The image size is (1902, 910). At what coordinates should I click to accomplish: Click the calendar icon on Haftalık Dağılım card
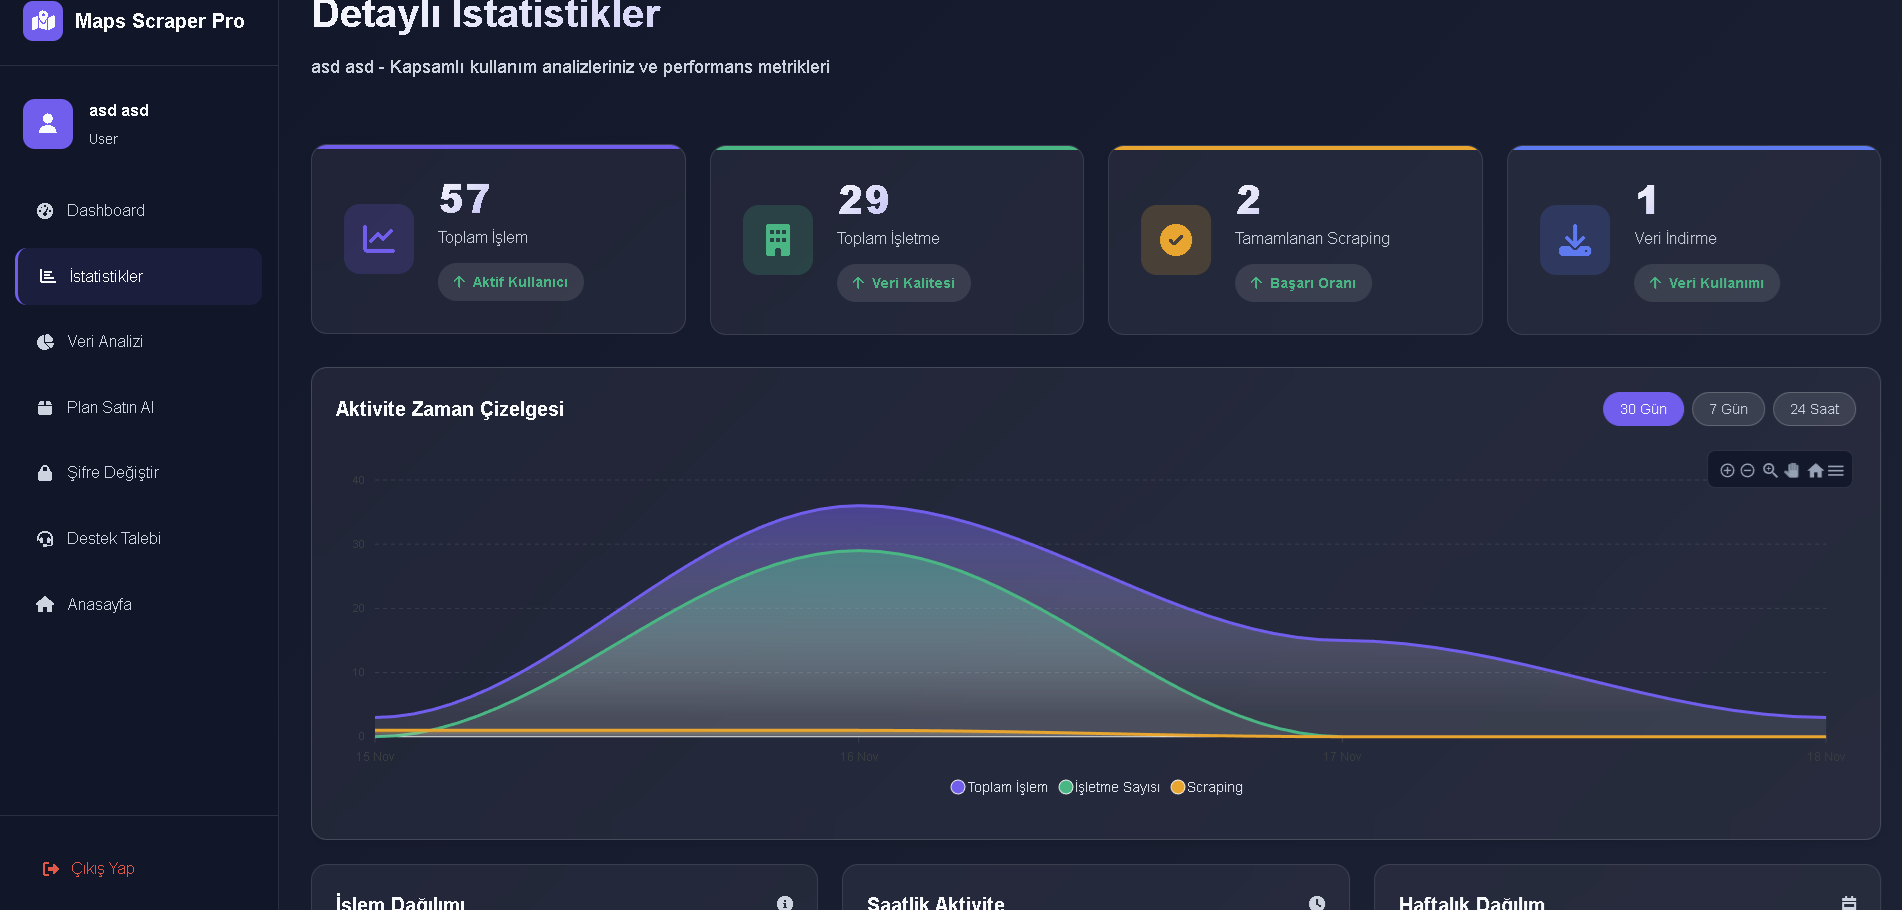(x=1849, y=903)
